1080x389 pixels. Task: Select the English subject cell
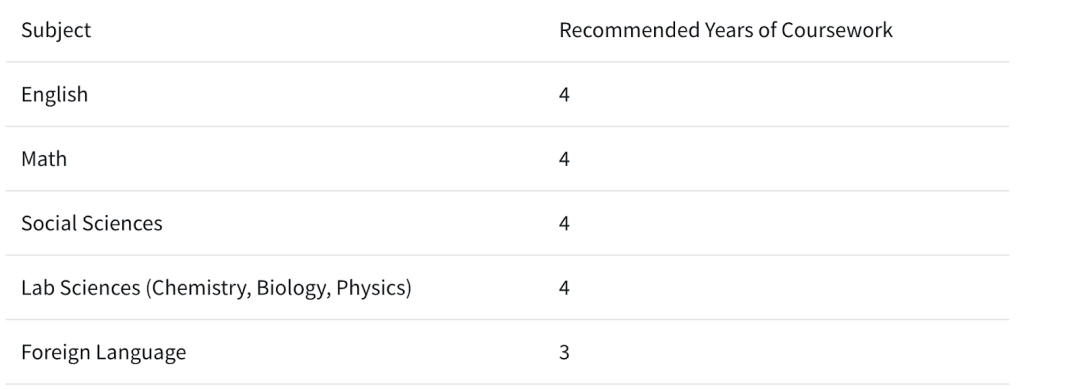click(54, 94)
